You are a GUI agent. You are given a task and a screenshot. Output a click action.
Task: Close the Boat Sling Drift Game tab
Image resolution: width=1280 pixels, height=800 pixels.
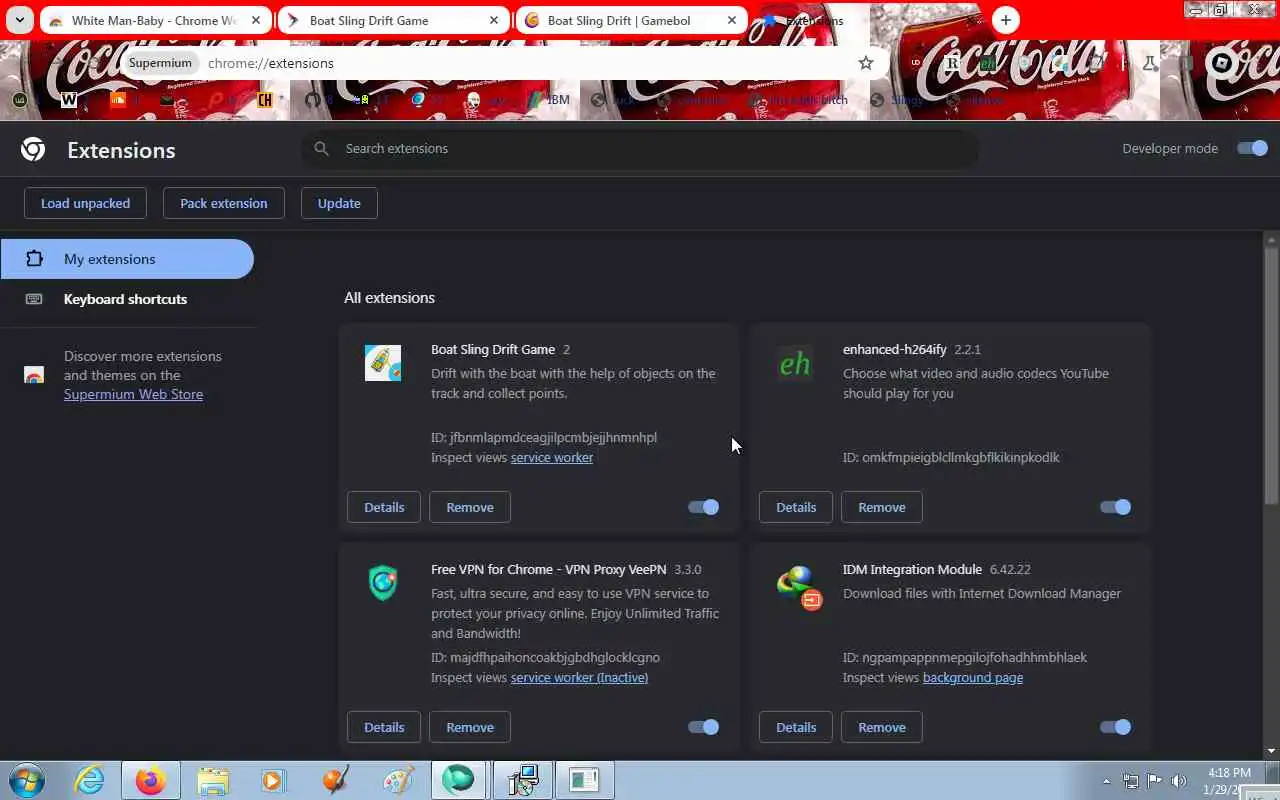494,20
